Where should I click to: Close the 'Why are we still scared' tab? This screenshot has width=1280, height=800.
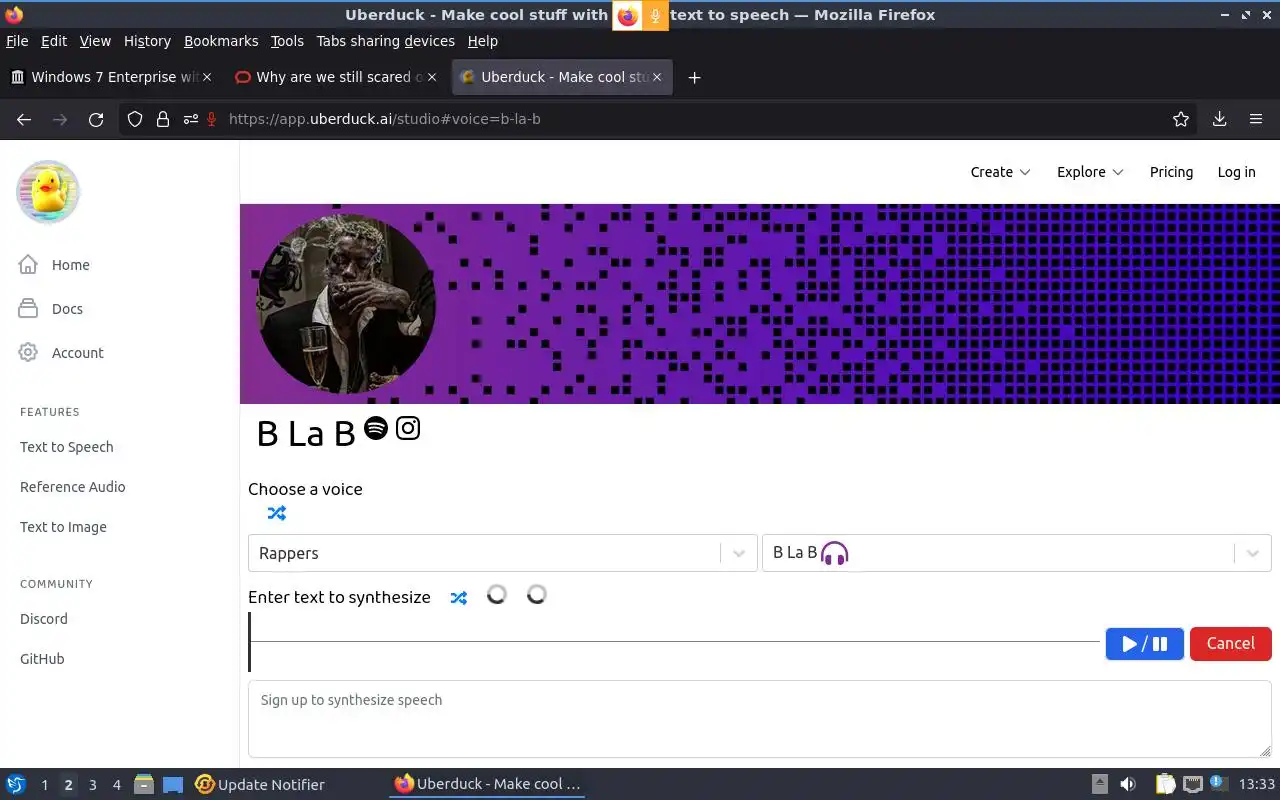(432, 77)
